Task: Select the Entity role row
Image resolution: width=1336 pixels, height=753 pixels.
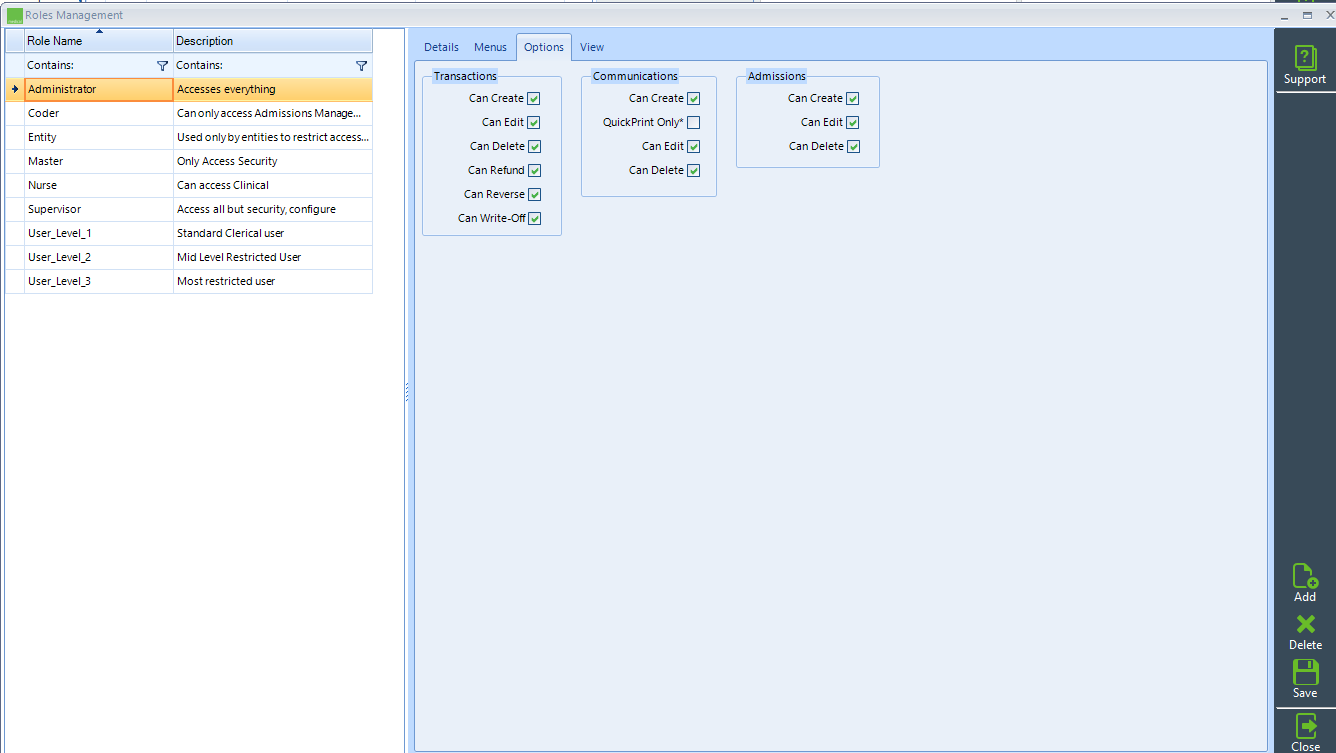Action: [189, 137]
